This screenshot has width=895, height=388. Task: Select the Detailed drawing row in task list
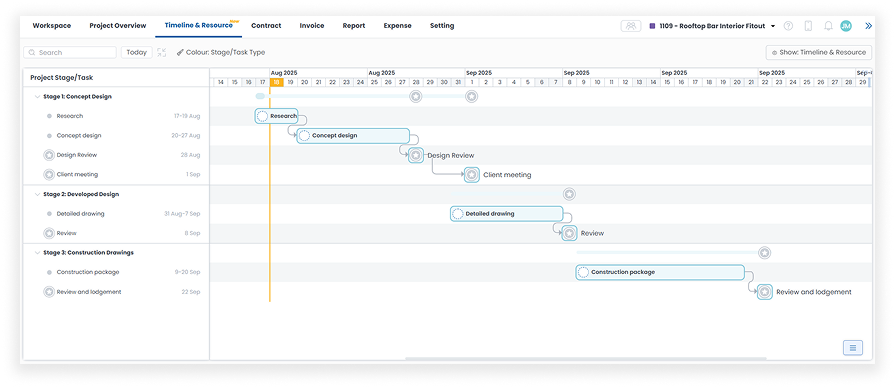coord(116,214)
